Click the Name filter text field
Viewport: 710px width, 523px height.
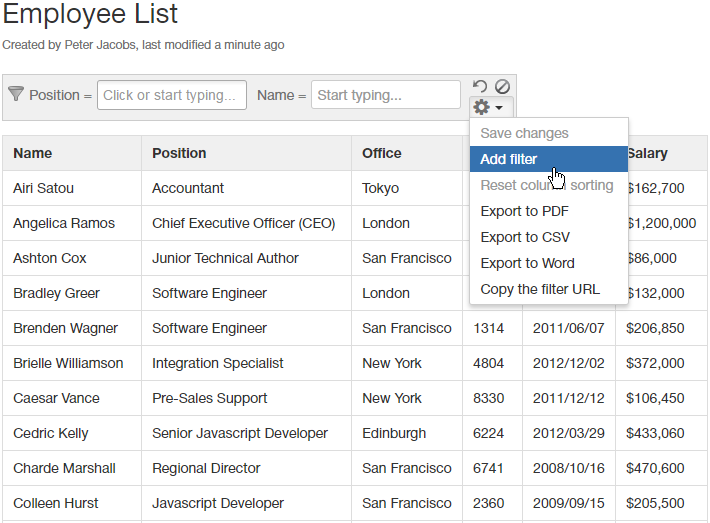pyautogui.click(x=385, y=95)
